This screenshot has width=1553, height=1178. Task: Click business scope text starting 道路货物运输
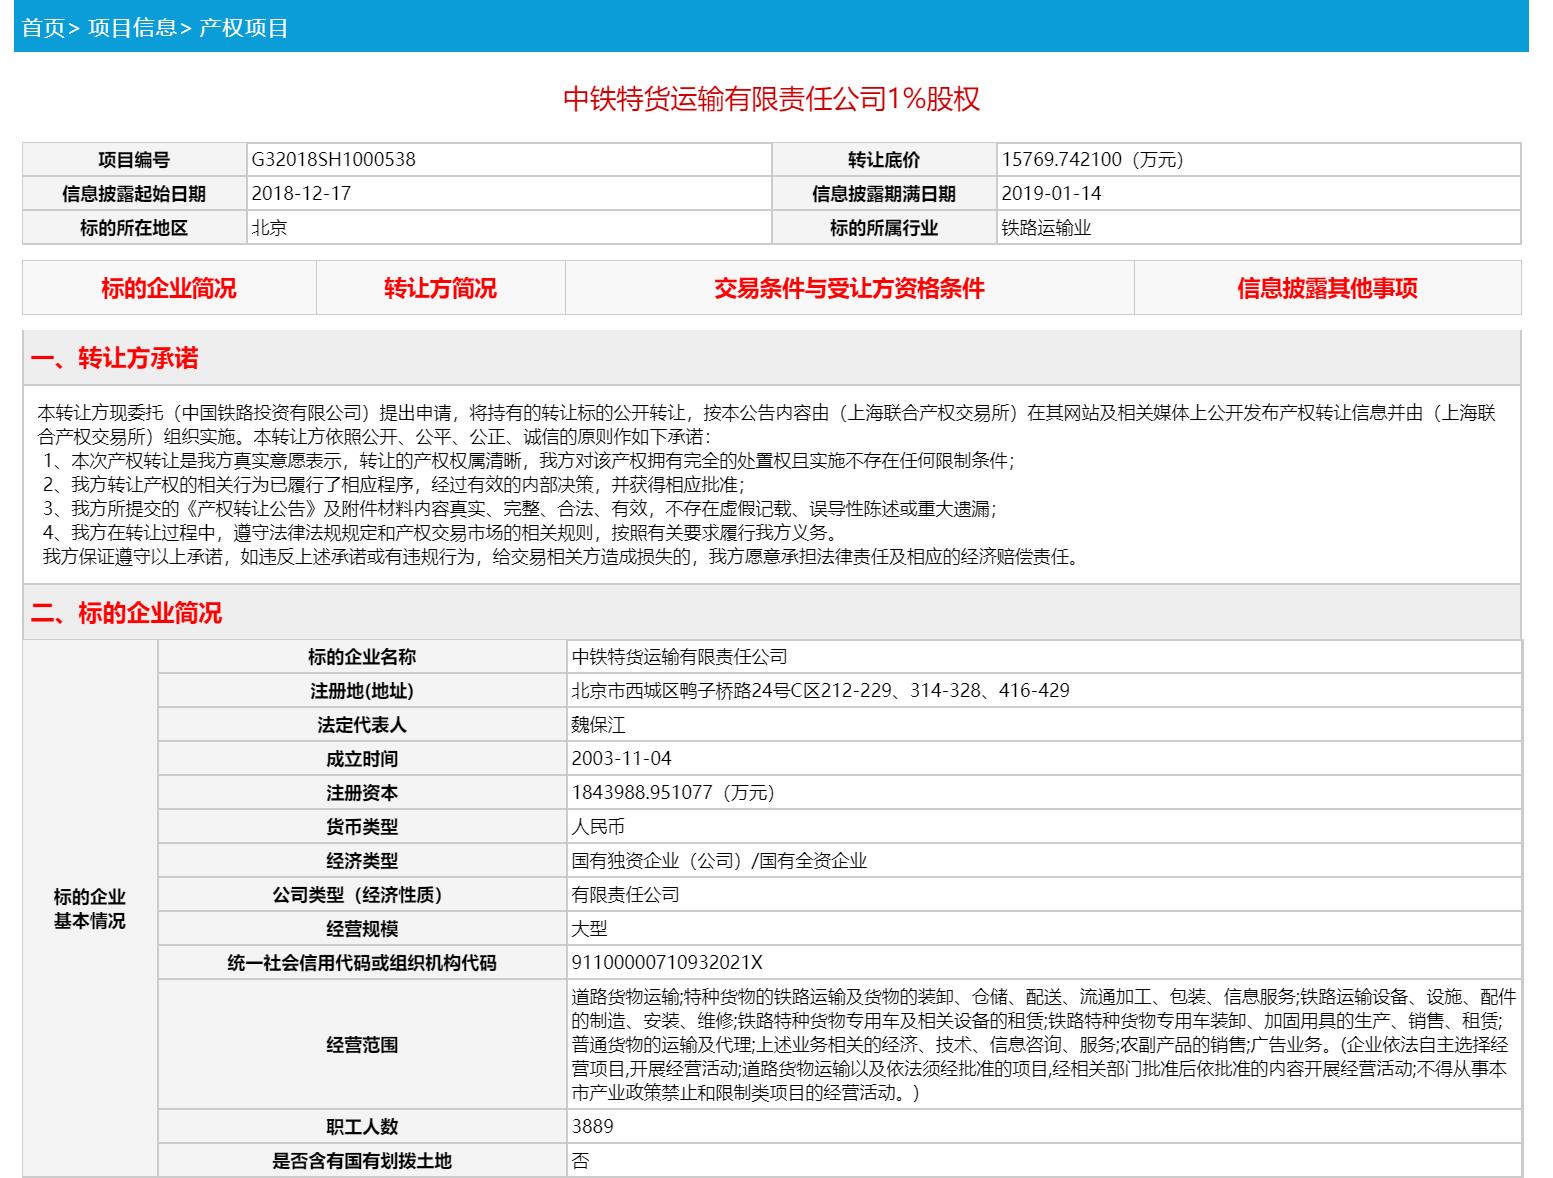tap(1044, 1045)
